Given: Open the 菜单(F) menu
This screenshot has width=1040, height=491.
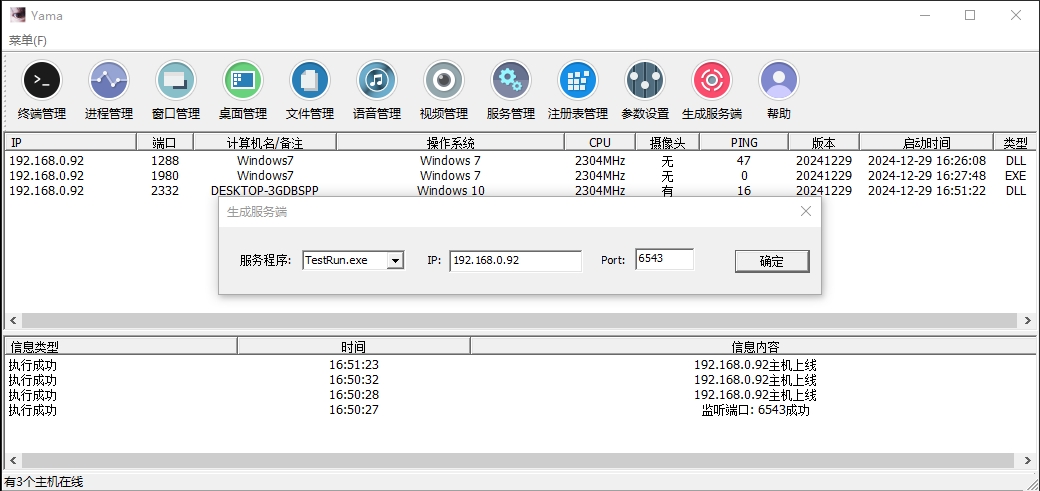Looking at the screenshot, I should [28, 40].
